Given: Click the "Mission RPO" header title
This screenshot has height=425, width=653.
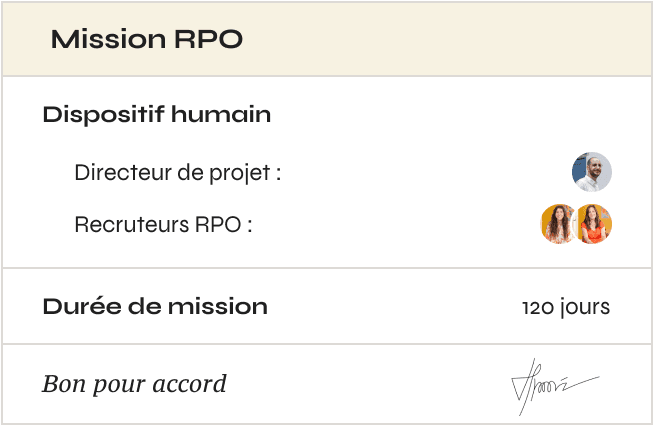Looking at the screenshot, I should pyautogui.click(x=147, y=40).
